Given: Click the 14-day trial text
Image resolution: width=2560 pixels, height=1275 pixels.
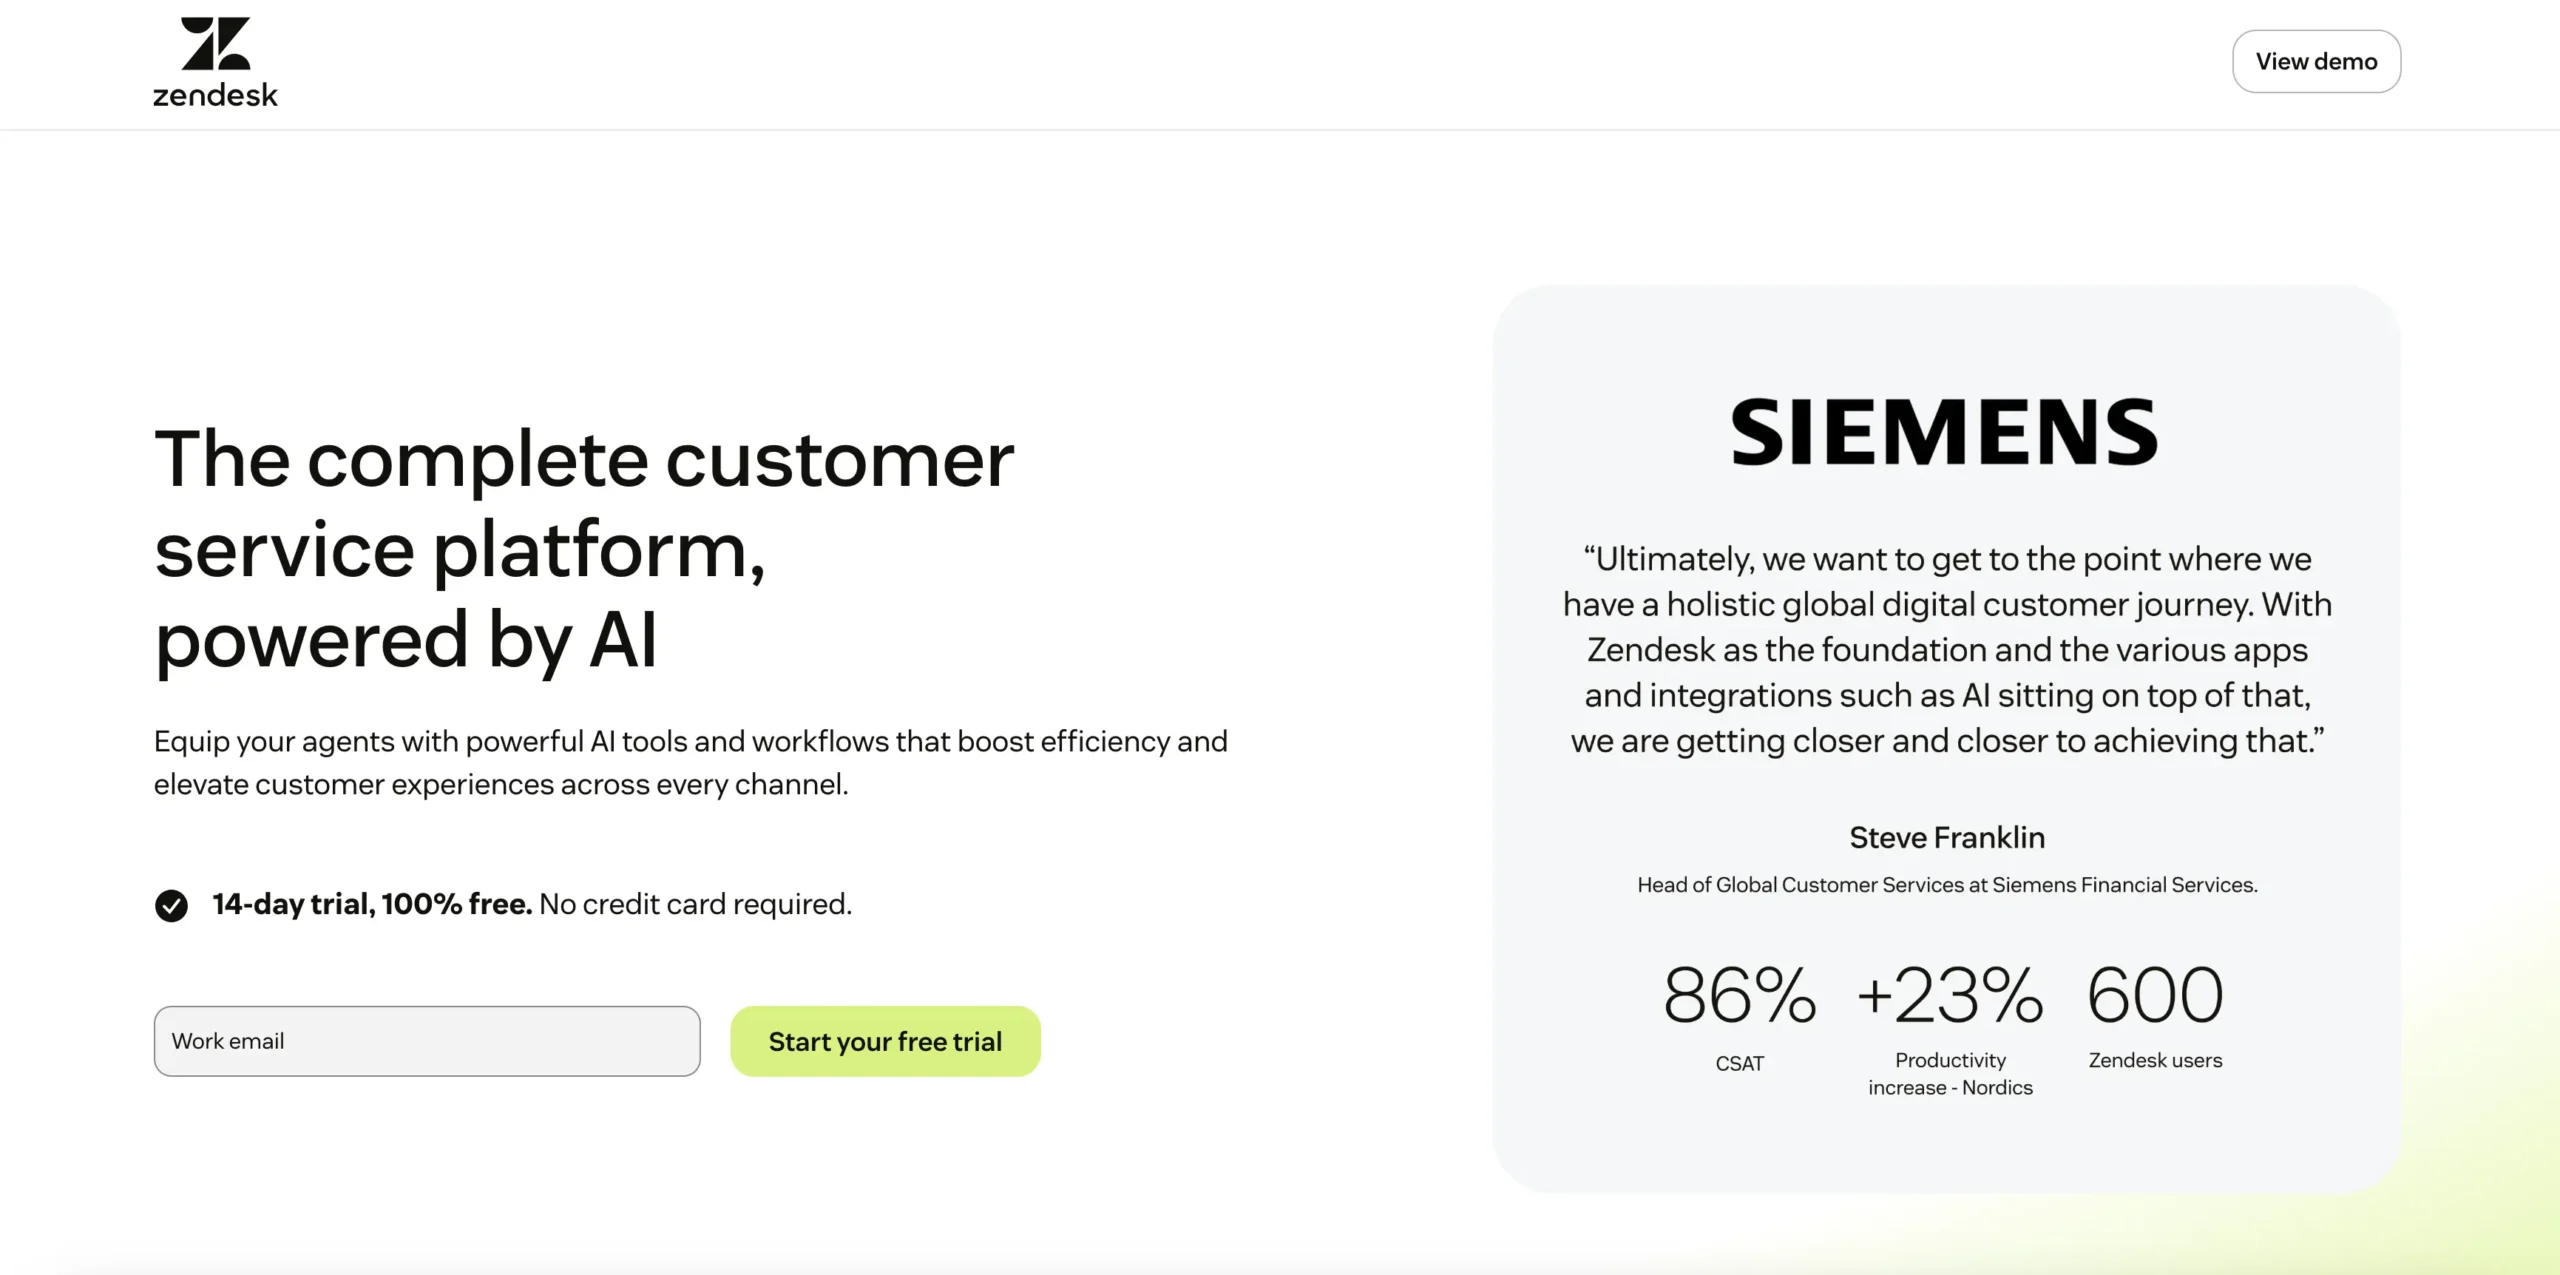Looking at the screenshot, I should point(370,903).
